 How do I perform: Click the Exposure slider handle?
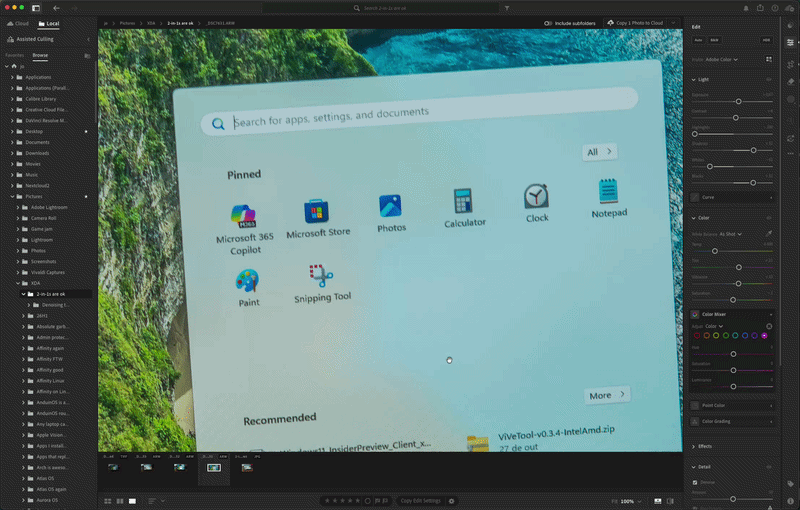[x=738, y=101]
